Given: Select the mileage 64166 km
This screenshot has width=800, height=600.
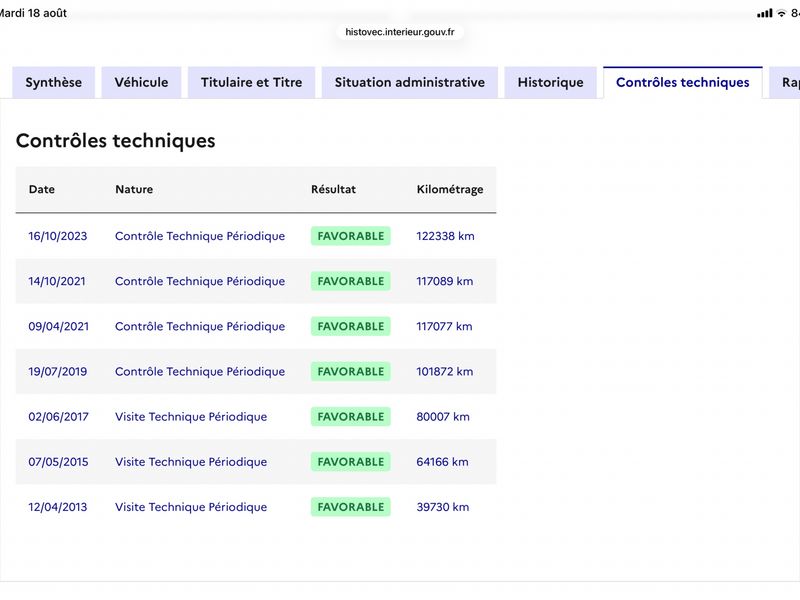Looking at the screenshot, I should (x=442, y=462).
